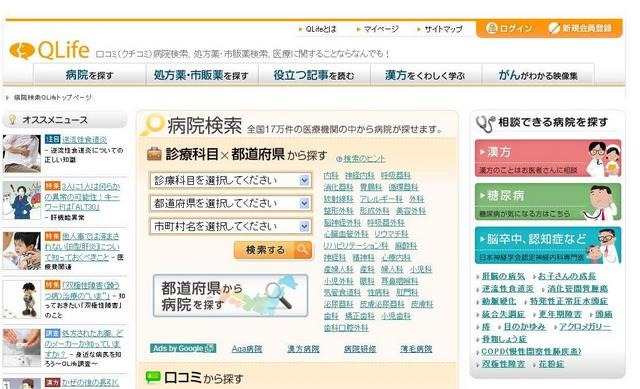Screen dimensions: 640x389
Task: Select the リハビリテーション科 link
Action: [x=356, y=246]
